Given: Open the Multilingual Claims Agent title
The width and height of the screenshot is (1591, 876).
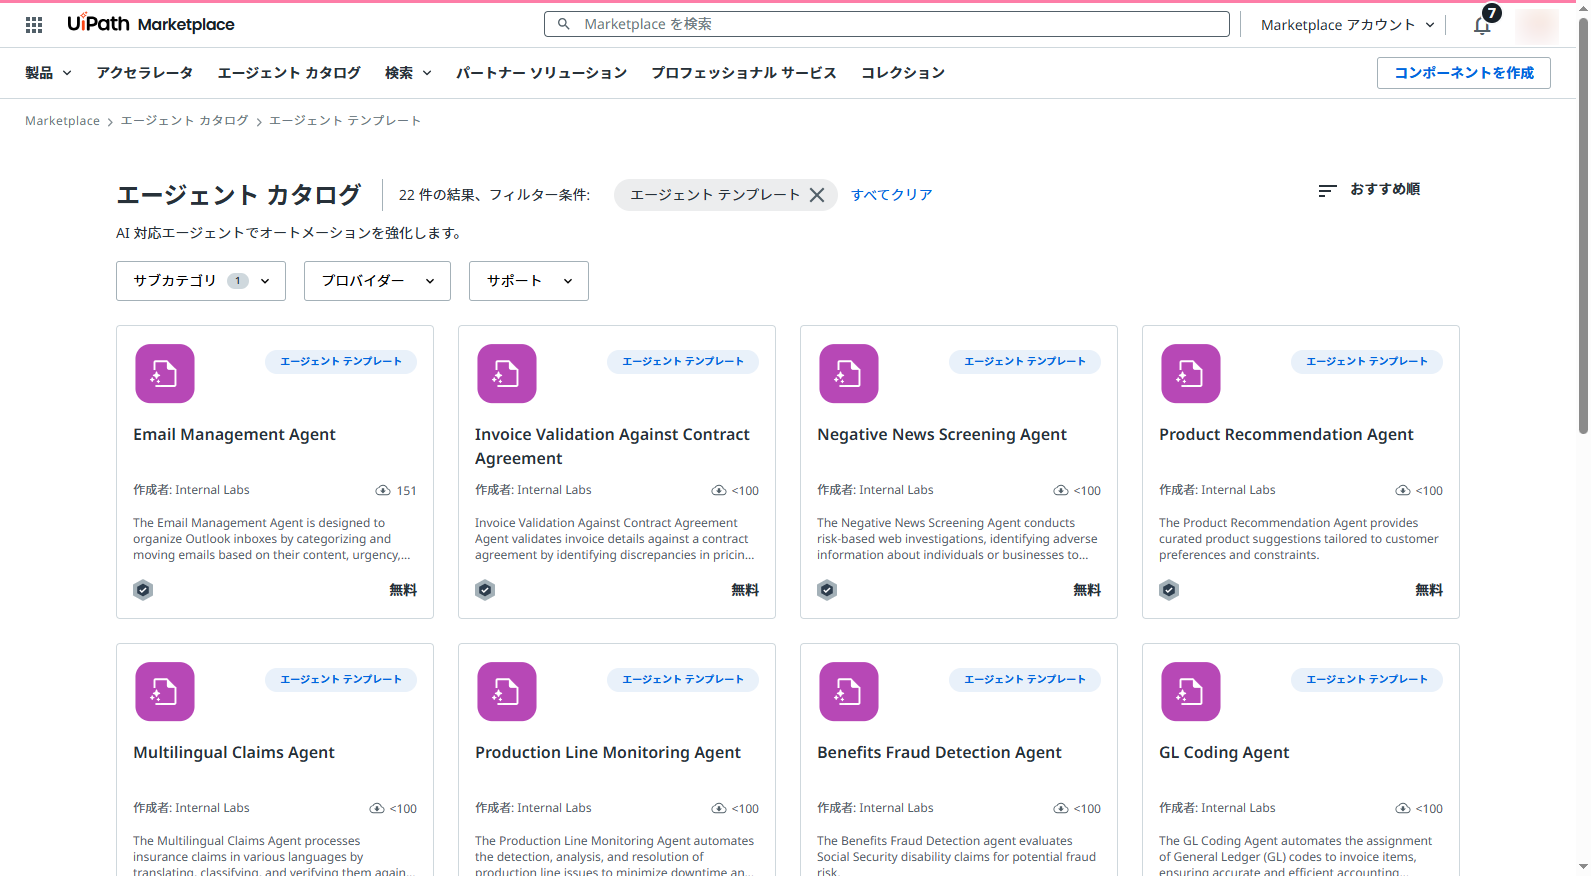Looking at the screenshot, I should (x=234, y=752).
